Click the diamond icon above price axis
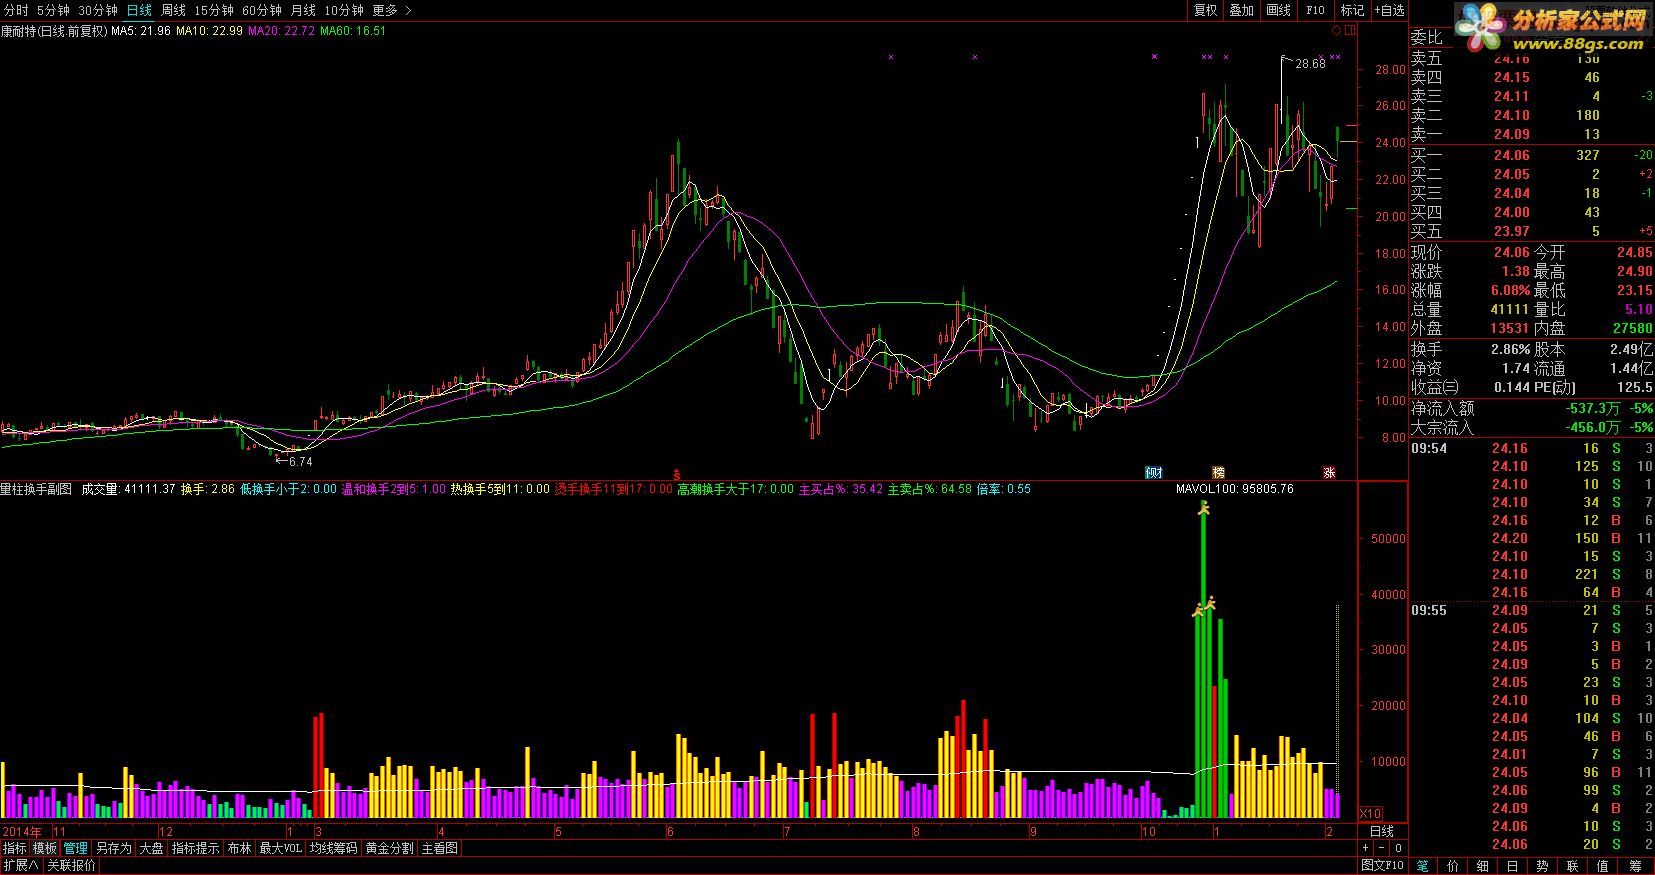The width and height of the screenshot is (1655, 875). point(1337,30)
